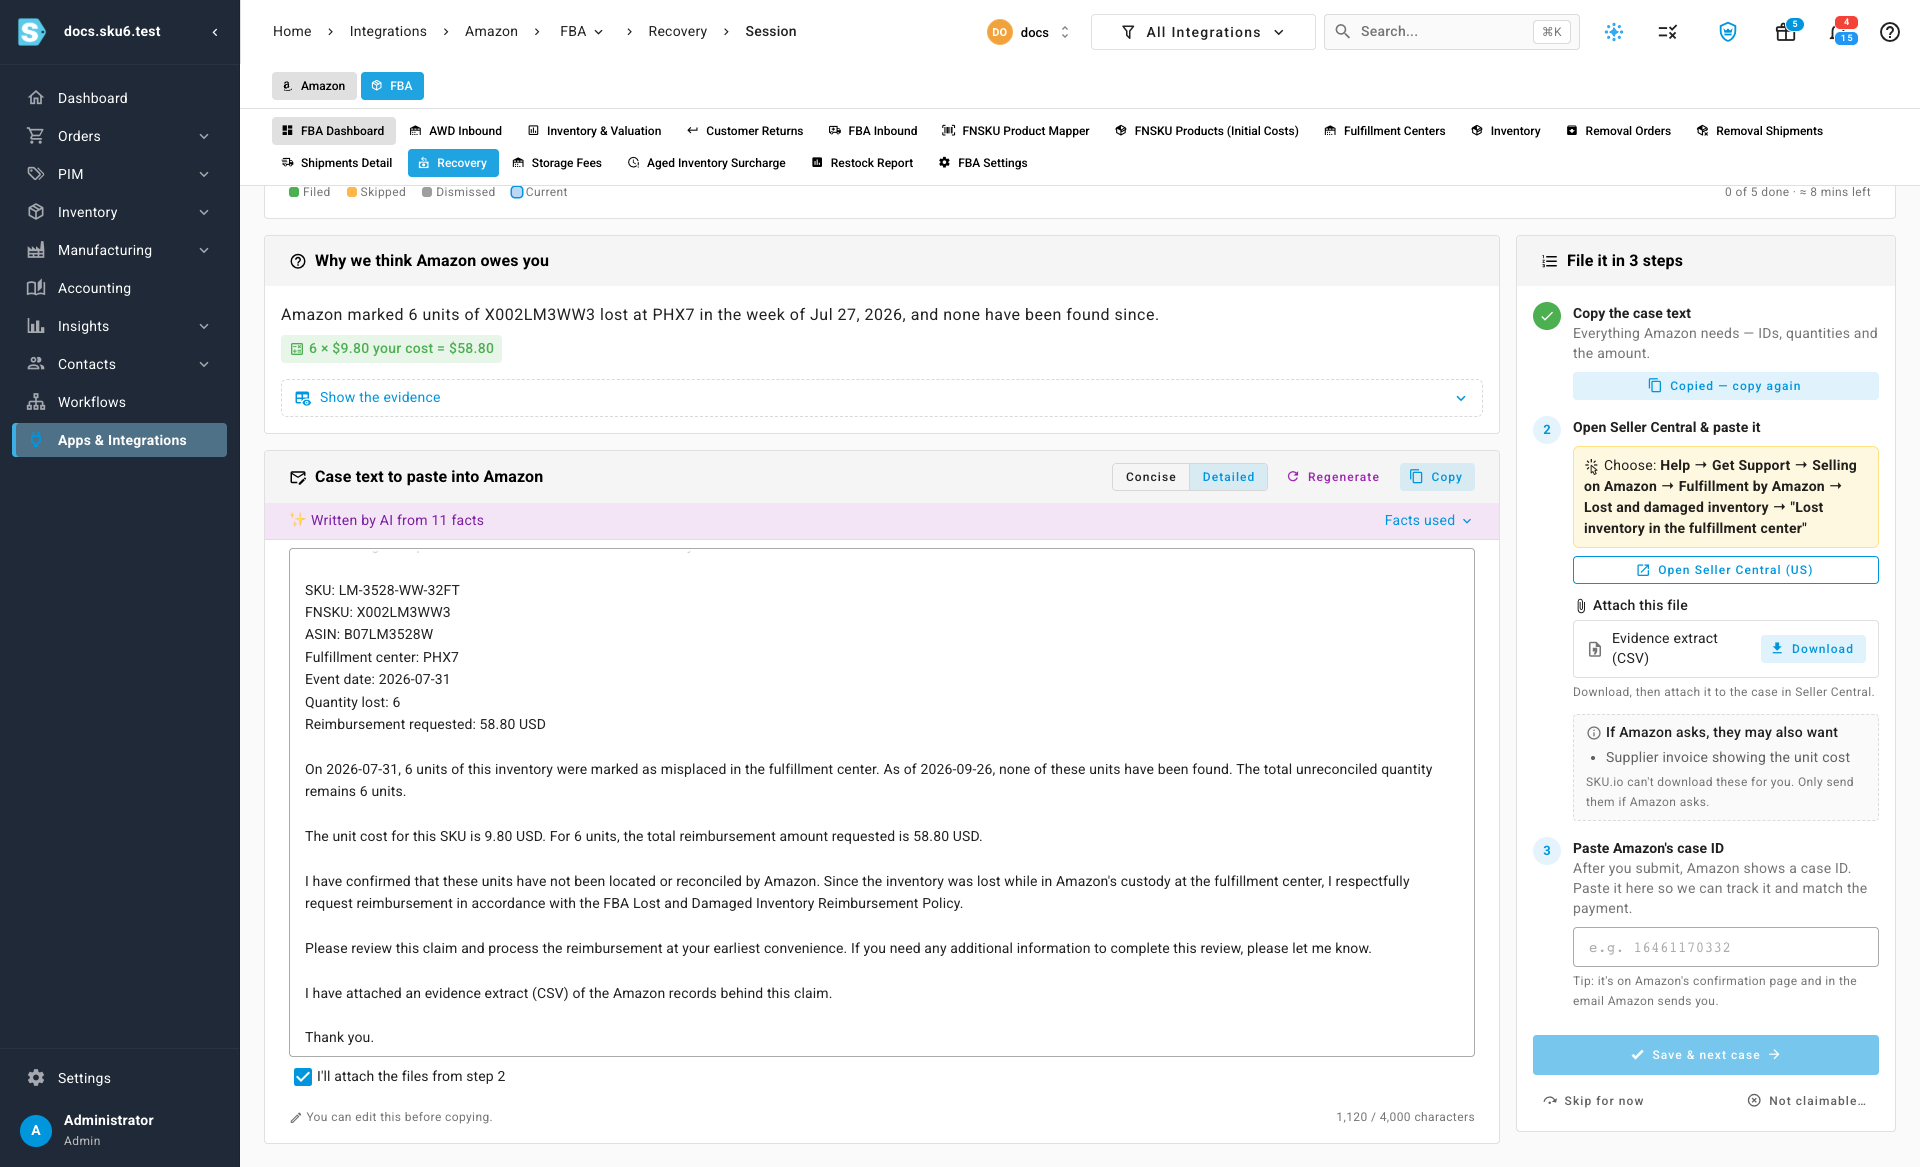Screen dimensions: 1920x1167
Task: Open the All Integrations filter dropdown
Action: (x=1203, y=32)
